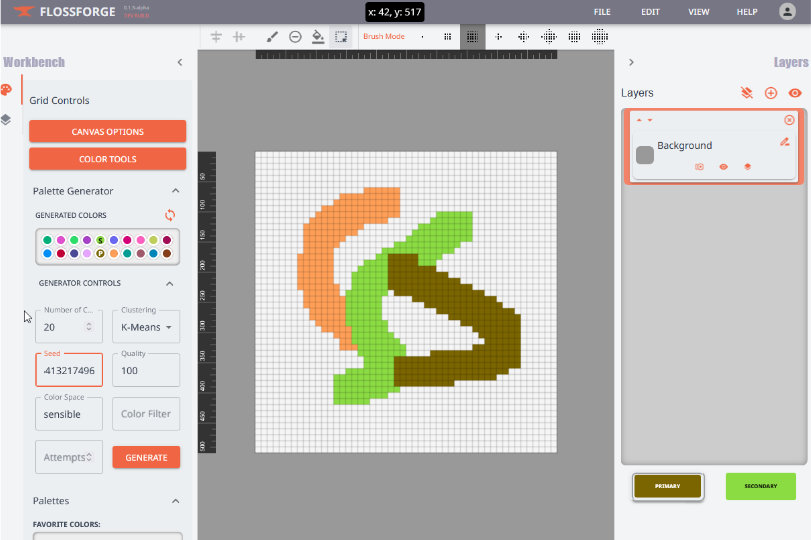Rename the Background layer with pencil icon

[x=785, y=142]
